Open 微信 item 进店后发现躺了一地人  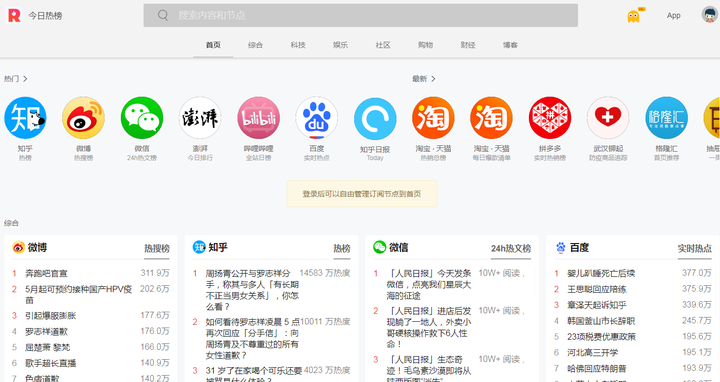(x=429, y=327)
